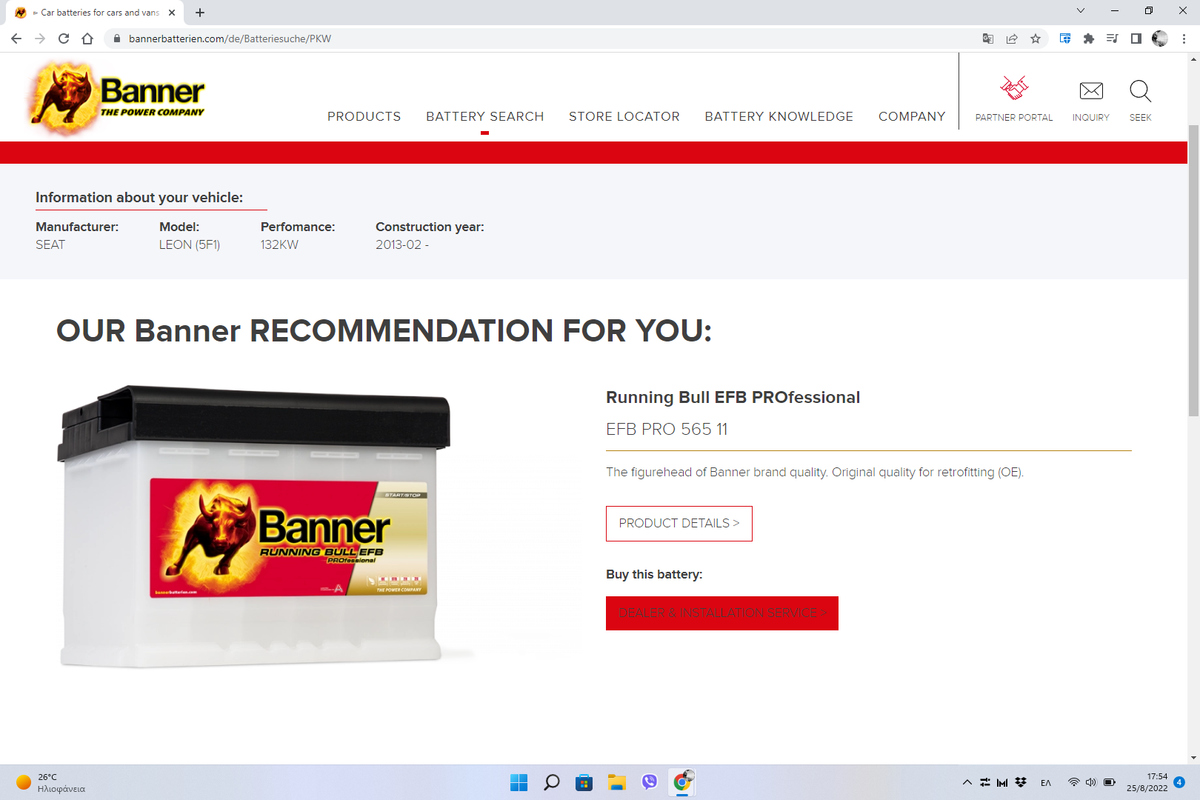This screenshot has width=1200, height=800.
Task: Open File Explorer from taskbar
Action: 617,782
